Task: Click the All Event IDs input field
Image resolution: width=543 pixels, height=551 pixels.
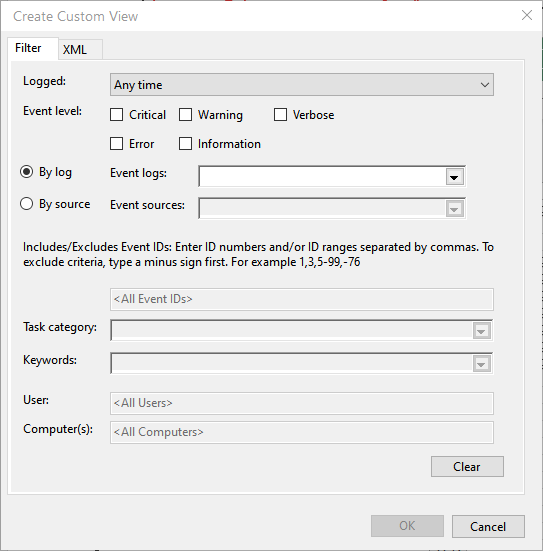Action: [302, 299]
